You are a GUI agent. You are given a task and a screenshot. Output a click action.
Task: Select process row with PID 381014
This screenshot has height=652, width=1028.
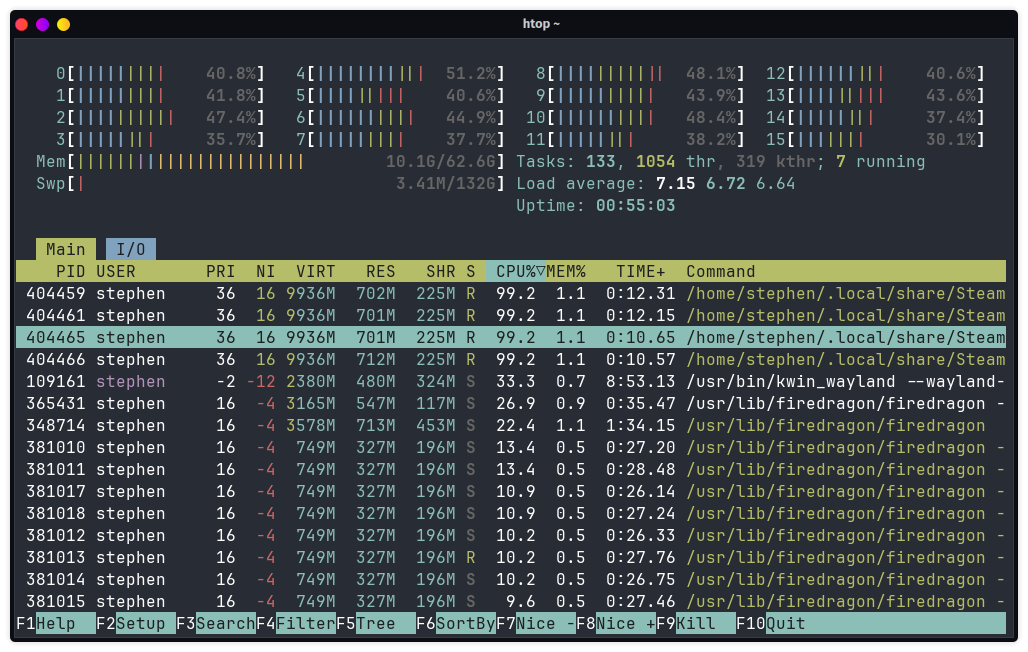pyautogui.click(x=511, y=579)
